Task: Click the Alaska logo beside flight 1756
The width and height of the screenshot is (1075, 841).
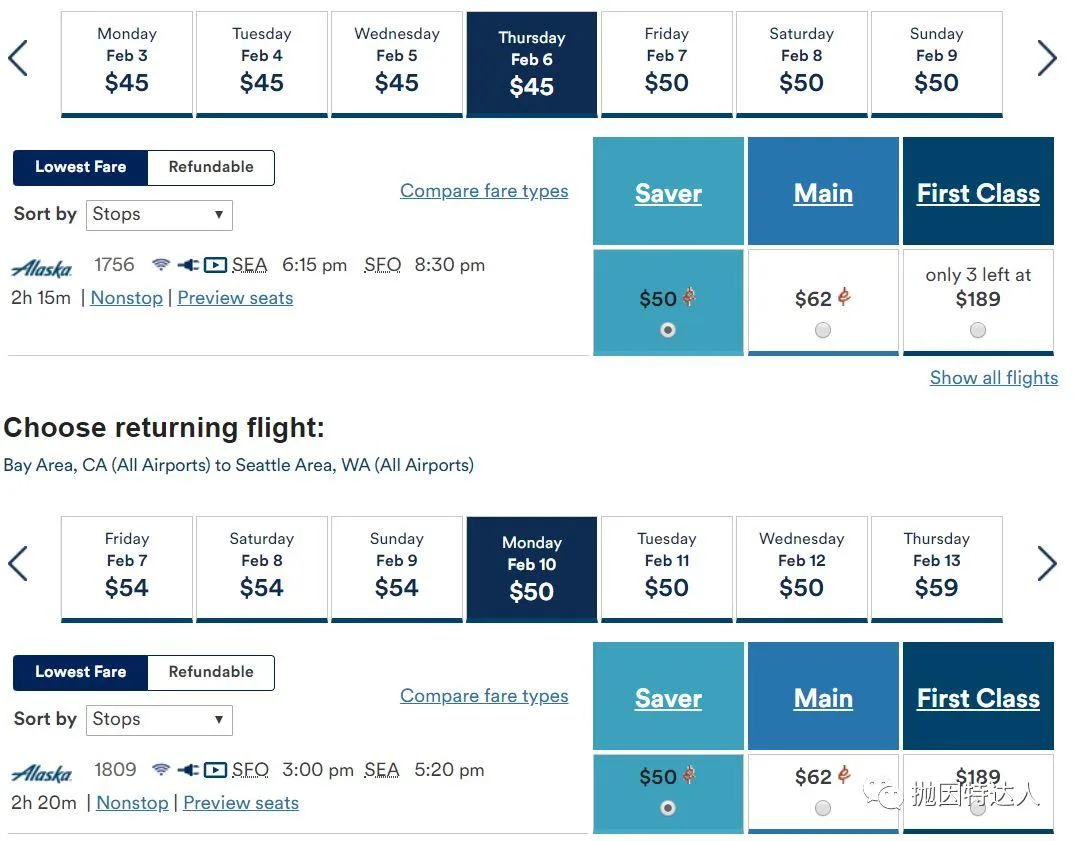Action: [x=42, y=268]
